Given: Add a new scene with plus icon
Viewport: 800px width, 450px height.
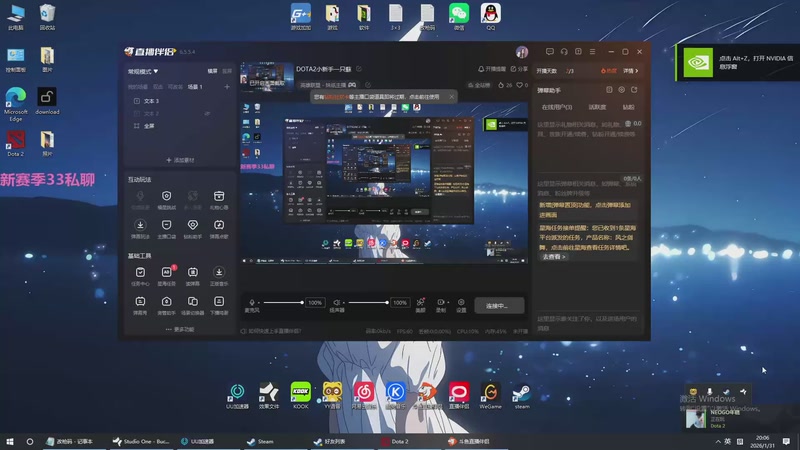Looking at the screenshot, I should point(227,87).
